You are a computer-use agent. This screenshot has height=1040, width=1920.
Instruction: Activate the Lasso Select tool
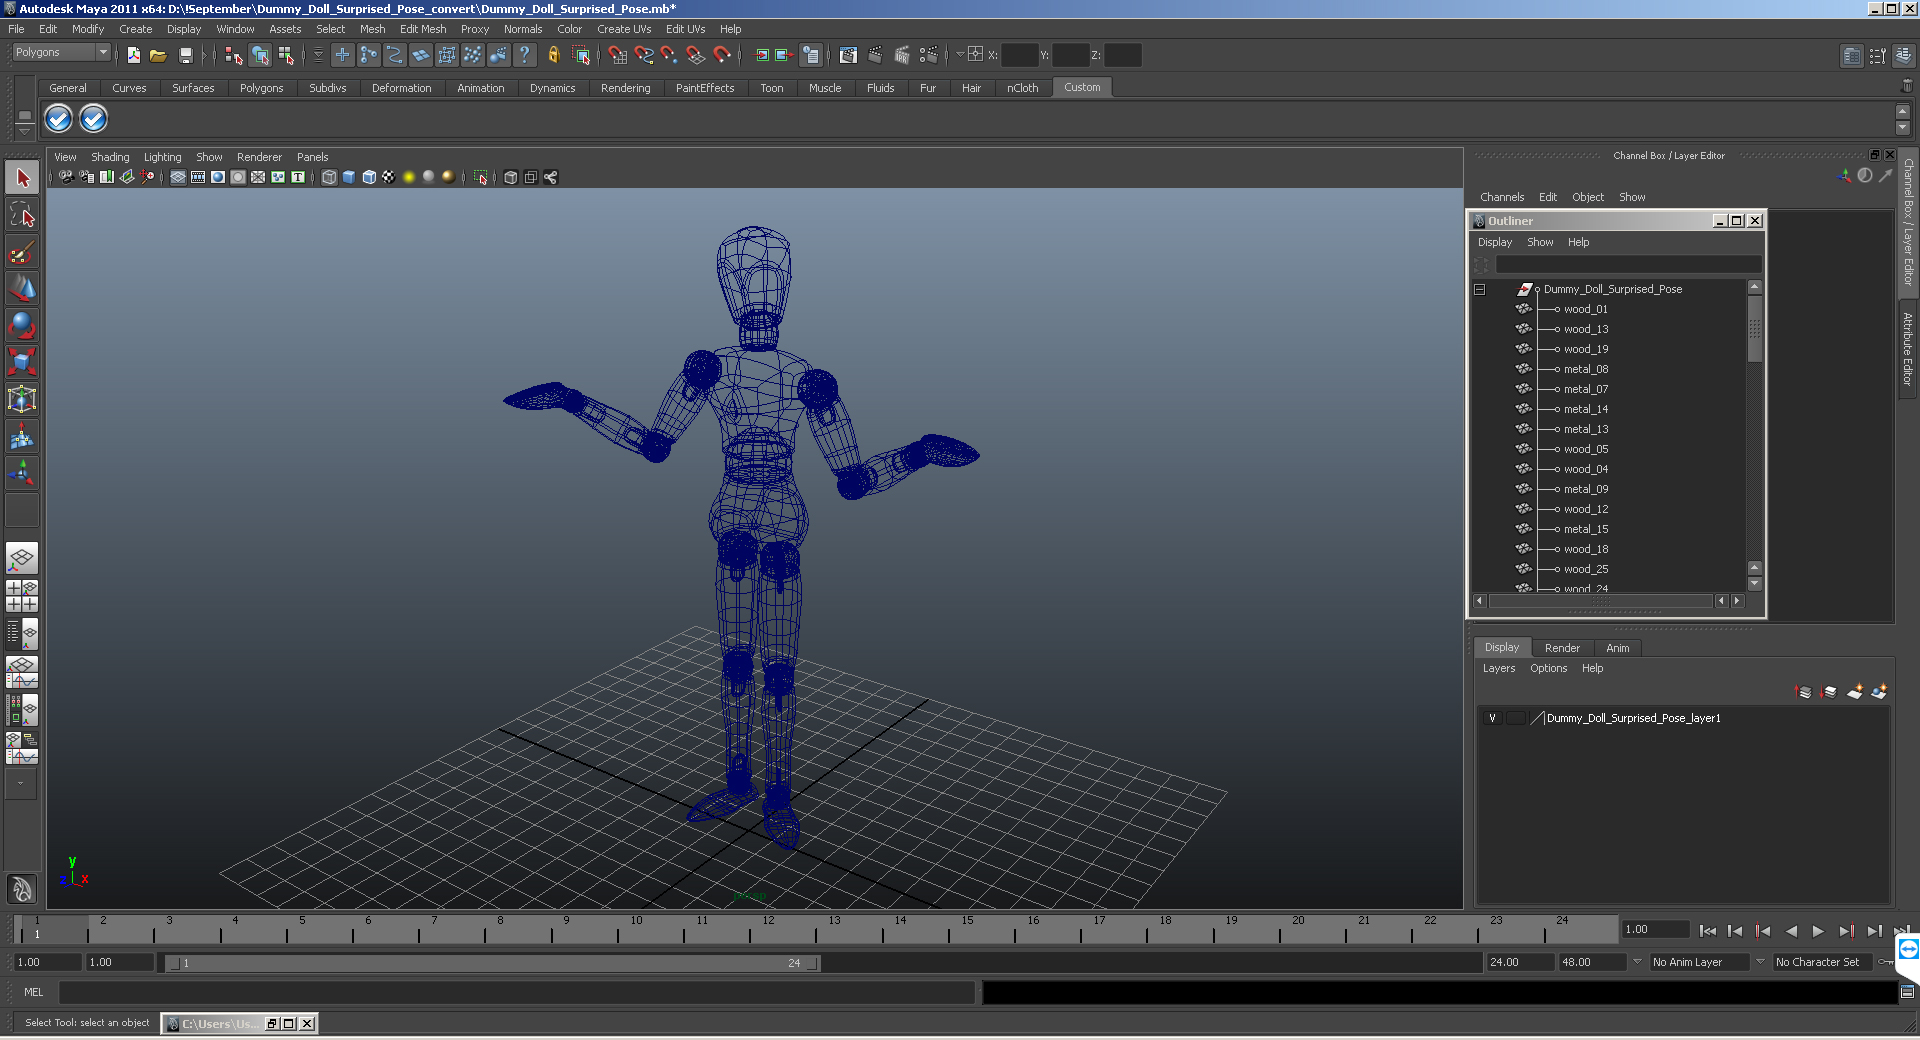(x=22, y=214)
